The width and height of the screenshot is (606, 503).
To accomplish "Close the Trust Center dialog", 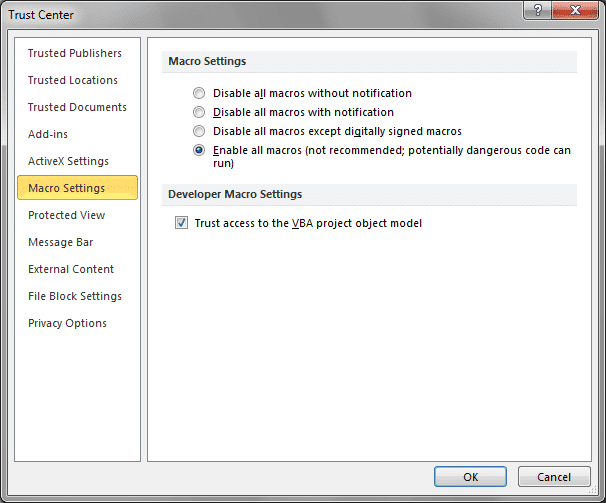I will (x=575, y=10).
